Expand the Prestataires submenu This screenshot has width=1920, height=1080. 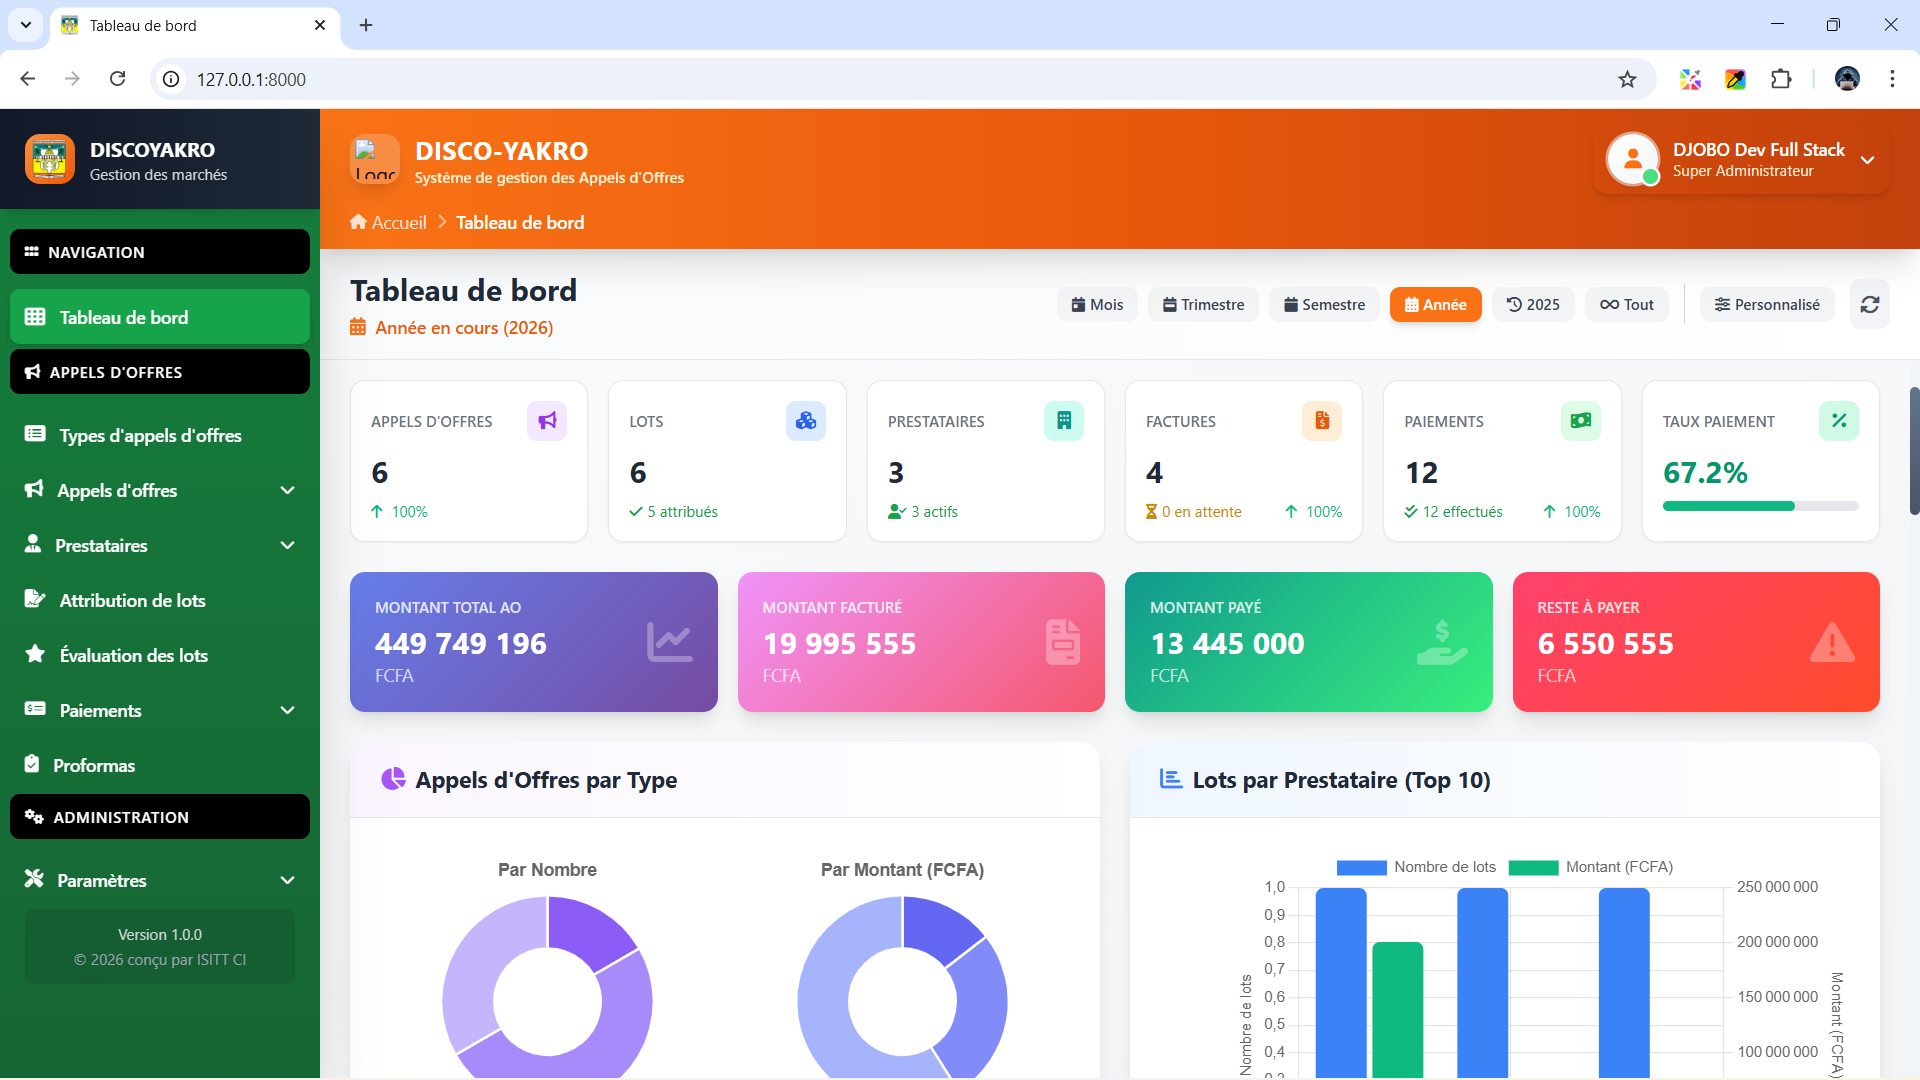pos(288,545)
